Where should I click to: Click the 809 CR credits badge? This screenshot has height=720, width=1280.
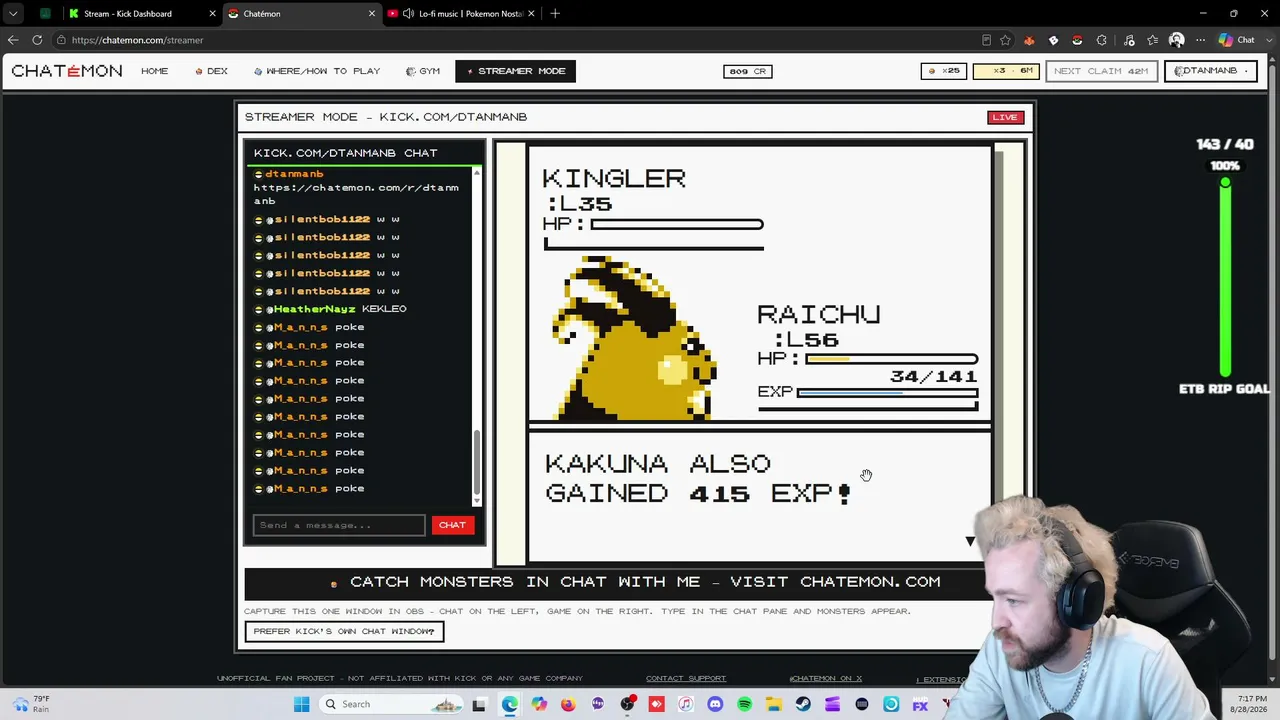pyautogui.click(x=748, y=71)
